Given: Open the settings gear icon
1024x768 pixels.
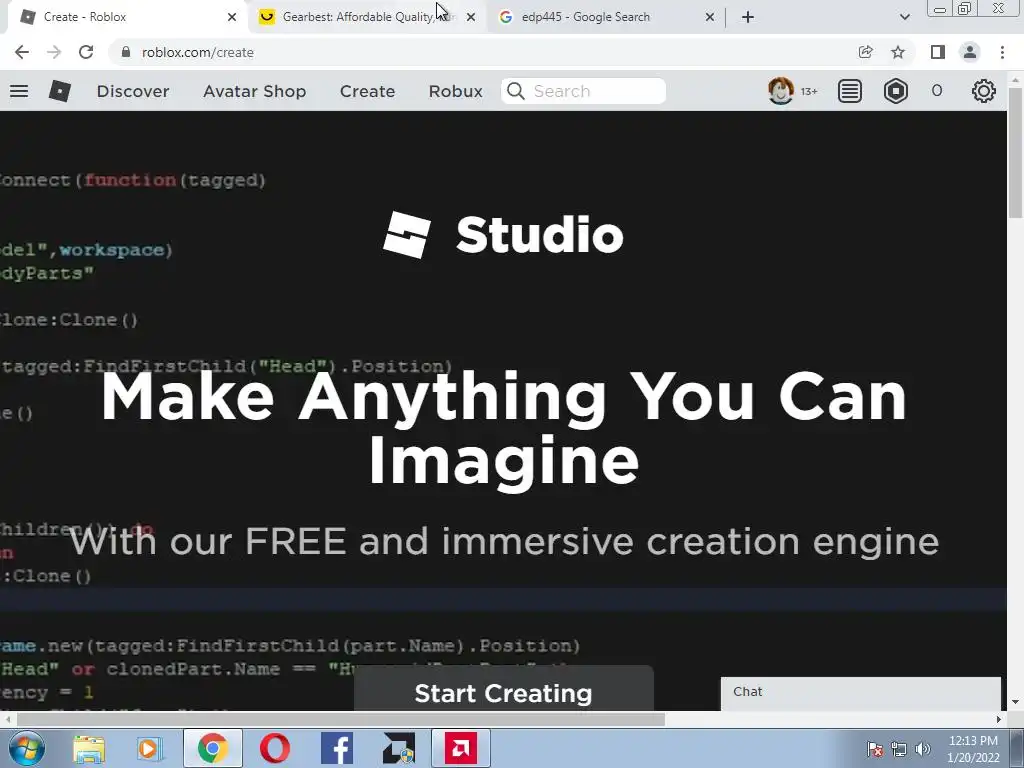Looking at the screenshot, I should click(984, 91).
